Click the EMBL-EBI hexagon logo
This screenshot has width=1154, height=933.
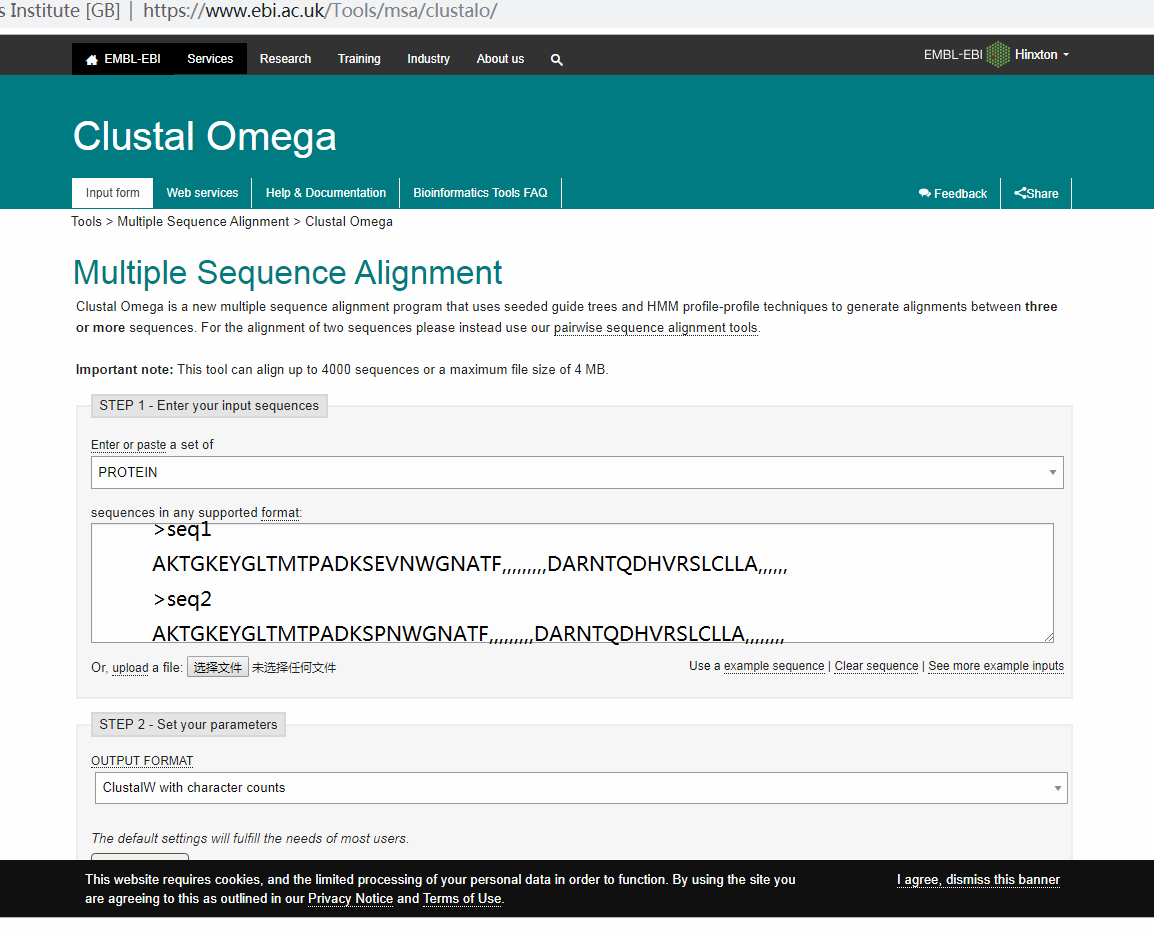998,54
